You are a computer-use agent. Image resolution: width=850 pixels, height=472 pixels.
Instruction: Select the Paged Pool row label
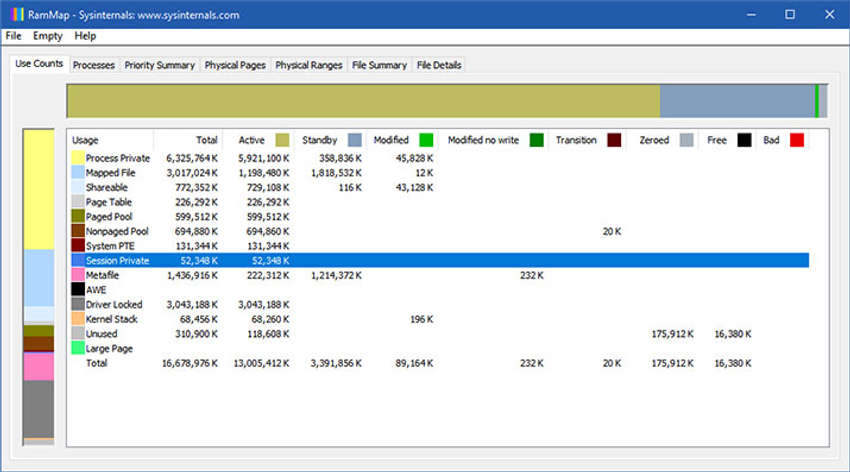[109, 217]
